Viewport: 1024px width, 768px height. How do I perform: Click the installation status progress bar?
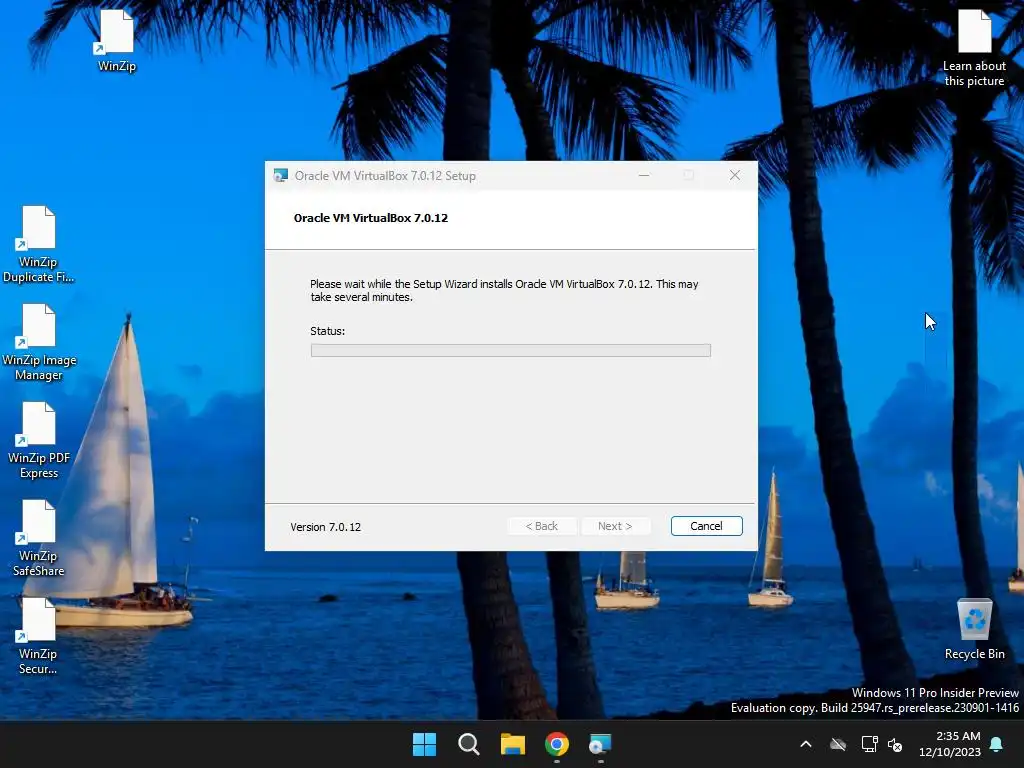tap(511, 351)
